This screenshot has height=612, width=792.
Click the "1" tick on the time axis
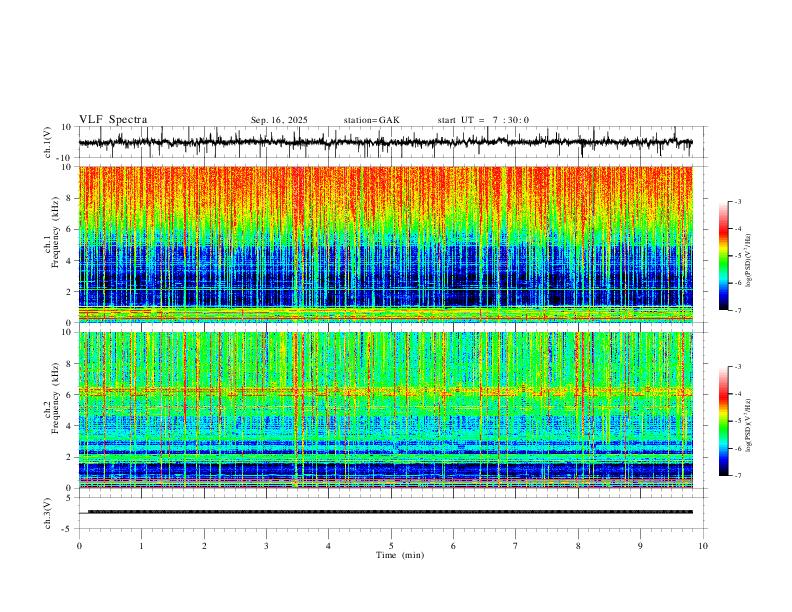[141, 546]
